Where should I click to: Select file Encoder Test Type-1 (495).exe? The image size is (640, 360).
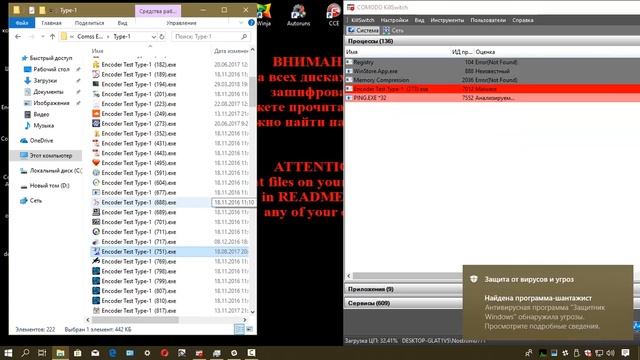coord(138,163)
